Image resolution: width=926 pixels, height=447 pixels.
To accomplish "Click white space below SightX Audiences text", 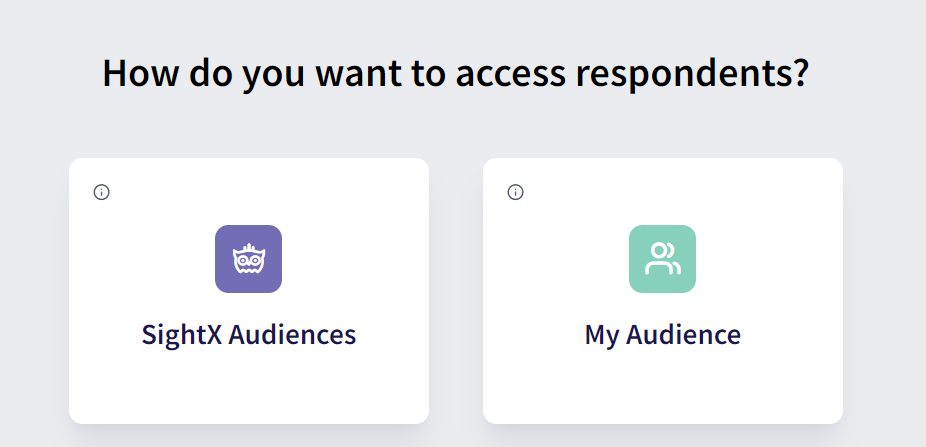I will click(x=249, y=387).
